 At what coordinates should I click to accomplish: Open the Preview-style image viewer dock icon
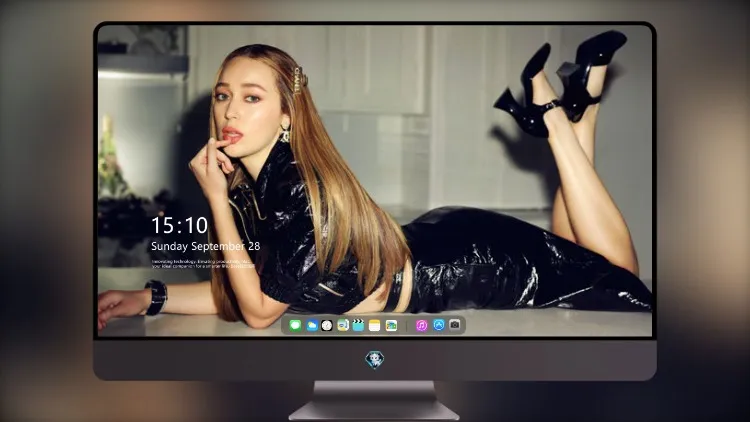[x=343, y=325]
